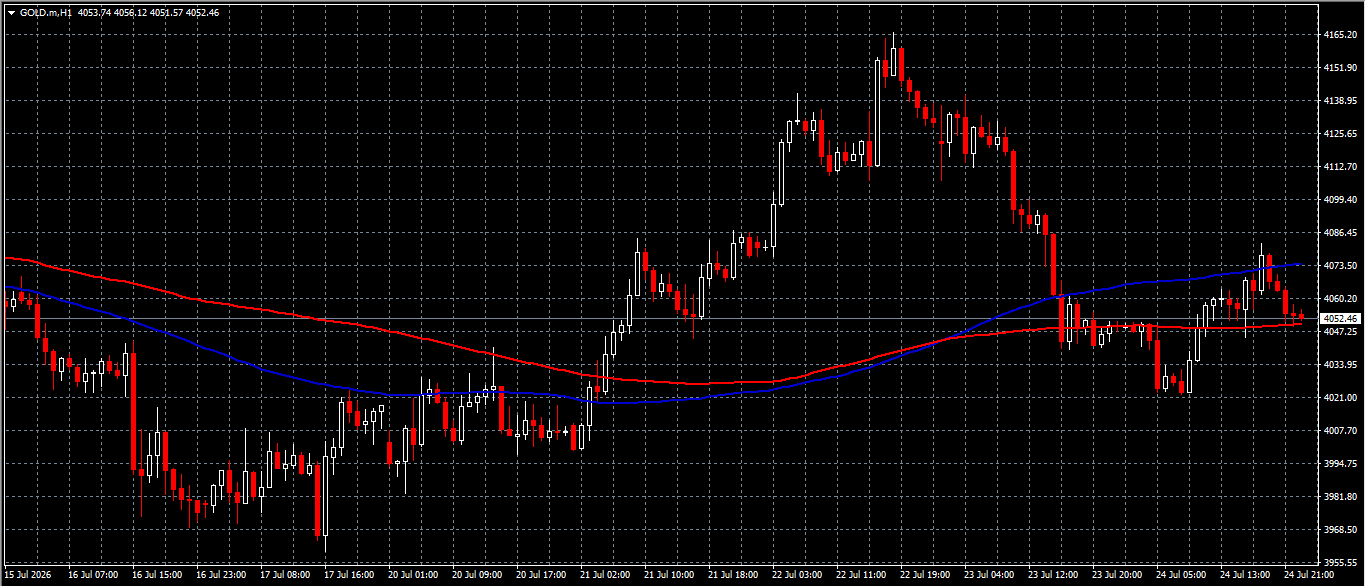Select the 16 Jul 07:00 time label
Screen dimensions: 1366x586
pos(92,576)
